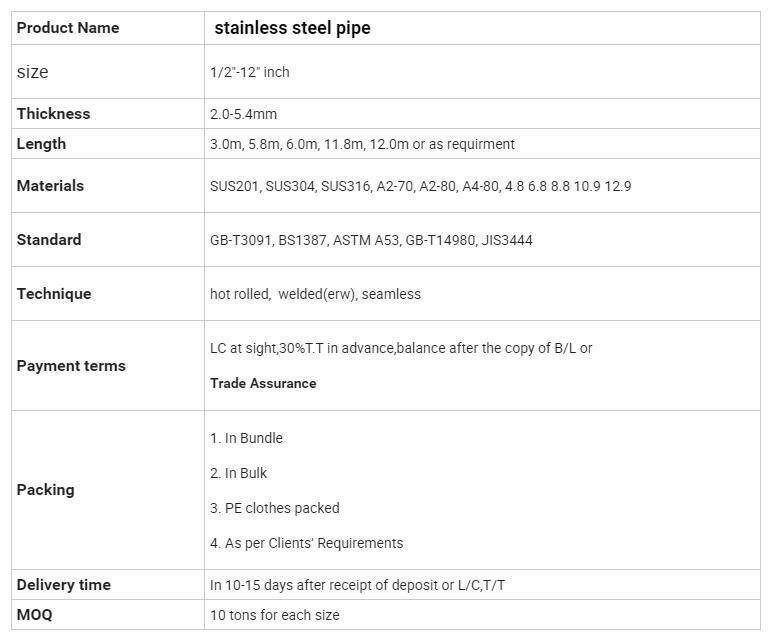Click the bold Trade Assurance text
The image size is (772, 640).
[263, 383]
